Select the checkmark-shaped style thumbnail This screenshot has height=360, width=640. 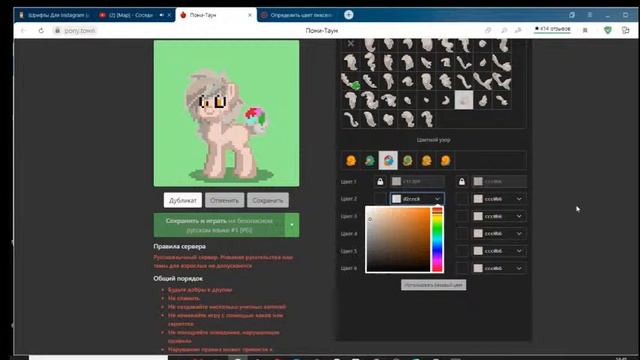(464, 62)
